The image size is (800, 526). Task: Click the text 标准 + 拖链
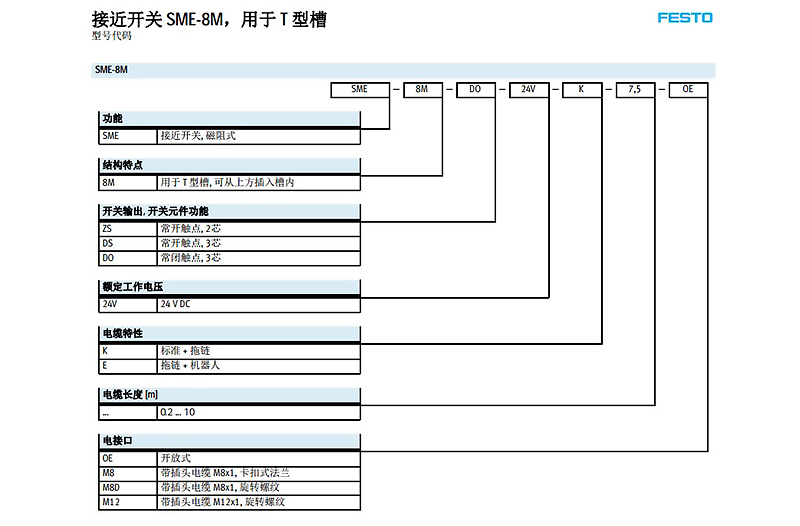185,351
